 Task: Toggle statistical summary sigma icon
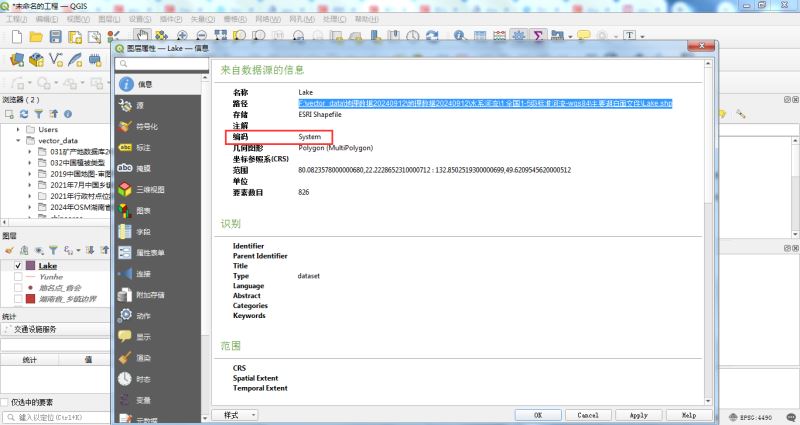tap(538, 35)
